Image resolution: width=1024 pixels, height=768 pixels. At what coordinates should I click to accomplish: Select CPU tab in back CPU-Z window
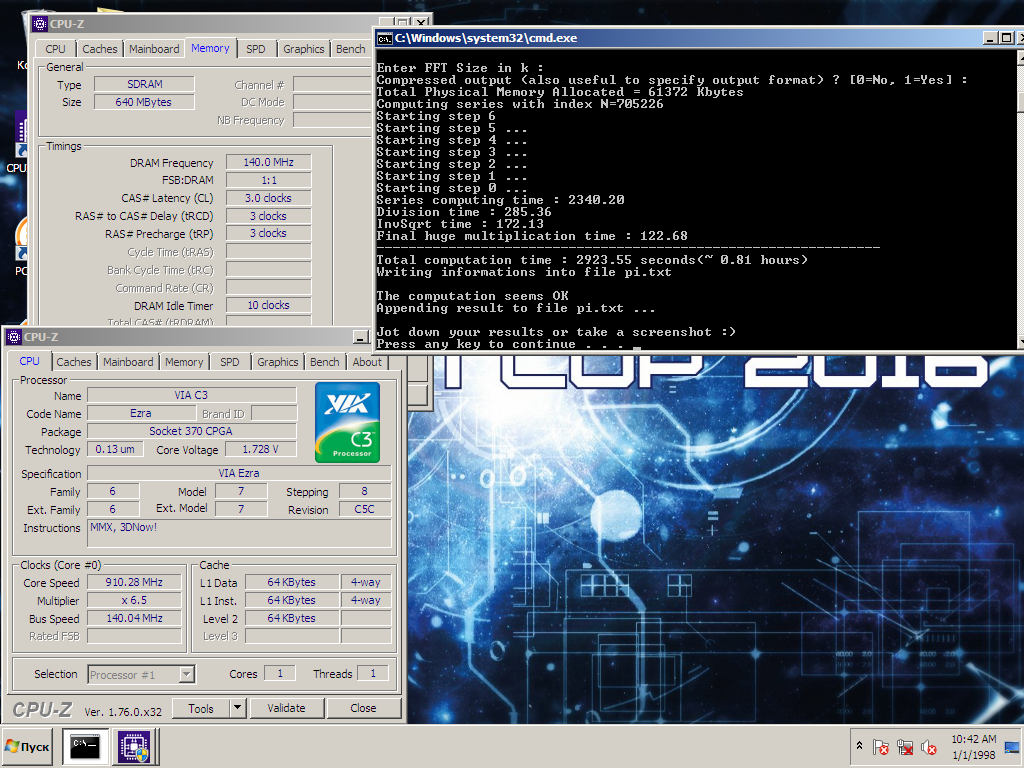56,49
